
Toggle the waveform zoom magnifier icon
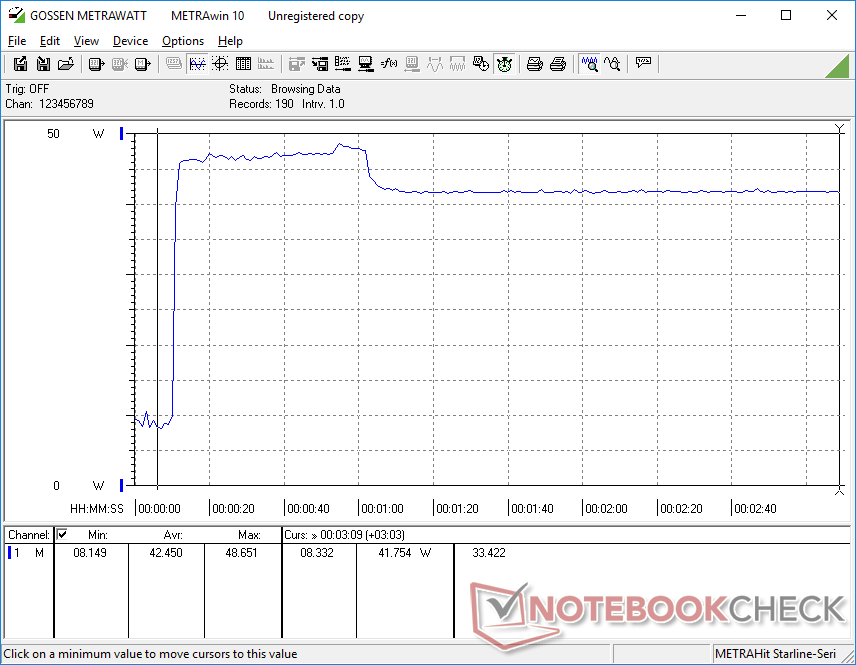[590, 64]
